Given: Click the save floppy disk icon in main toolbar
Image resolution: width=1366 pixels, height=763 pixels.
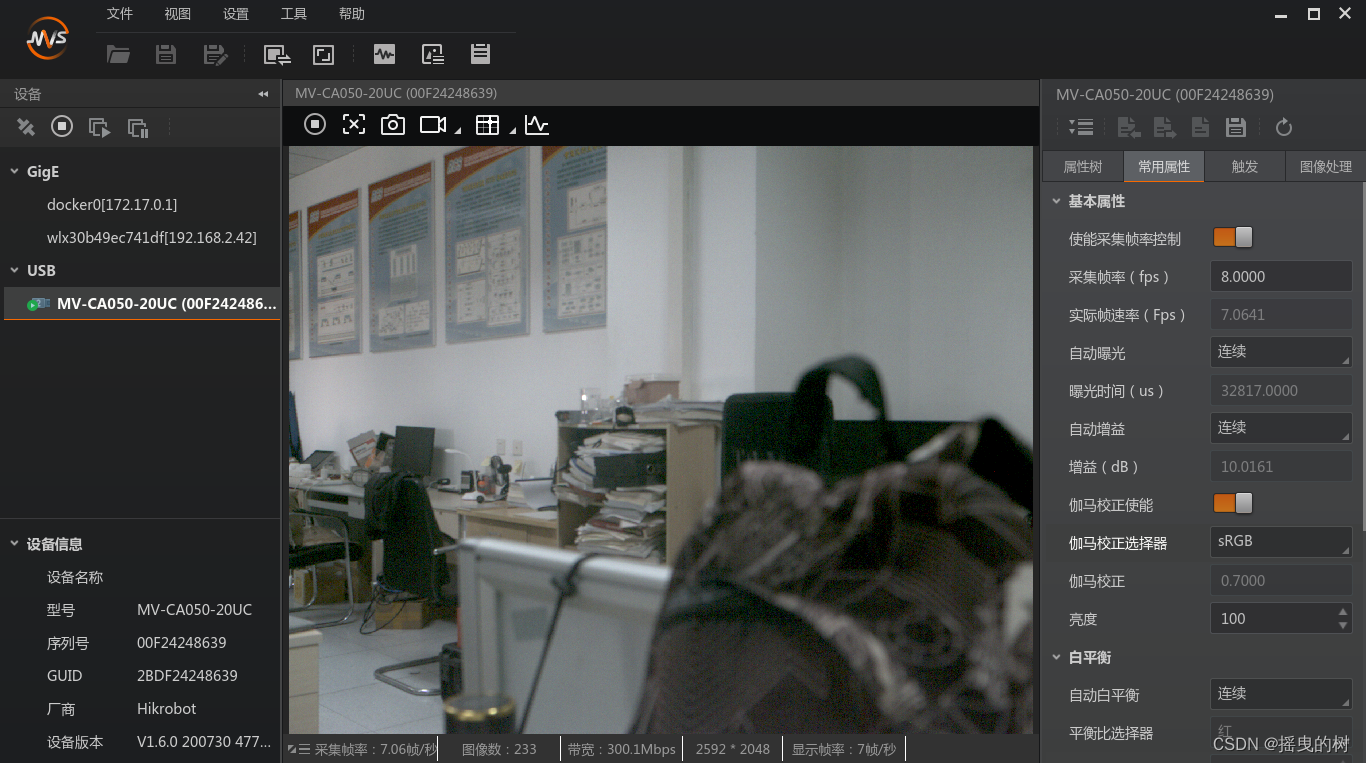Looking at the screenshot, I should (166, 55).
